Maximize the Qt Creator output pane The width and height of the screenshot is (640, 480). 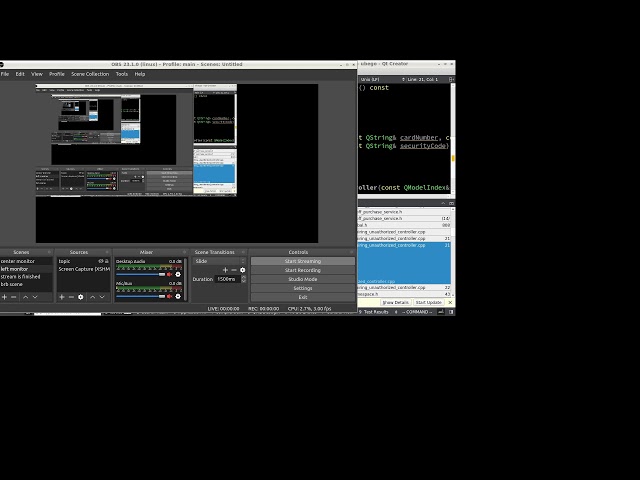tap(451, 203)
